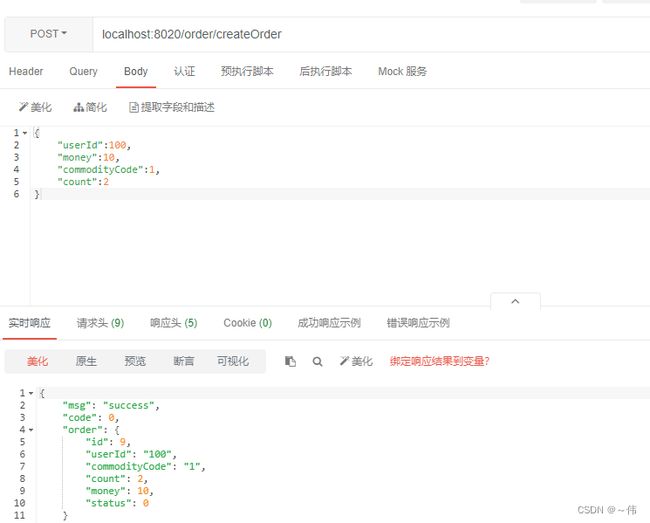Switch to the Header tab
Image resolution: width=650 pixels, height=523 pixels.
[x=26, y=71]
